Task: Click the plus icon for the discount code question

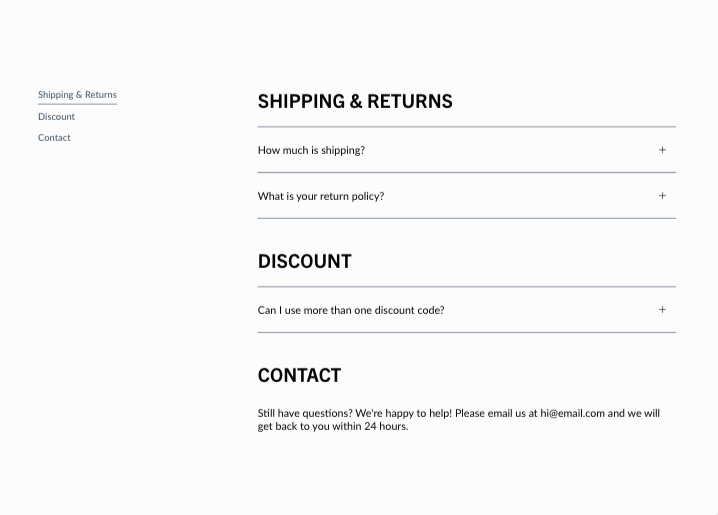Action: point(662,310)
